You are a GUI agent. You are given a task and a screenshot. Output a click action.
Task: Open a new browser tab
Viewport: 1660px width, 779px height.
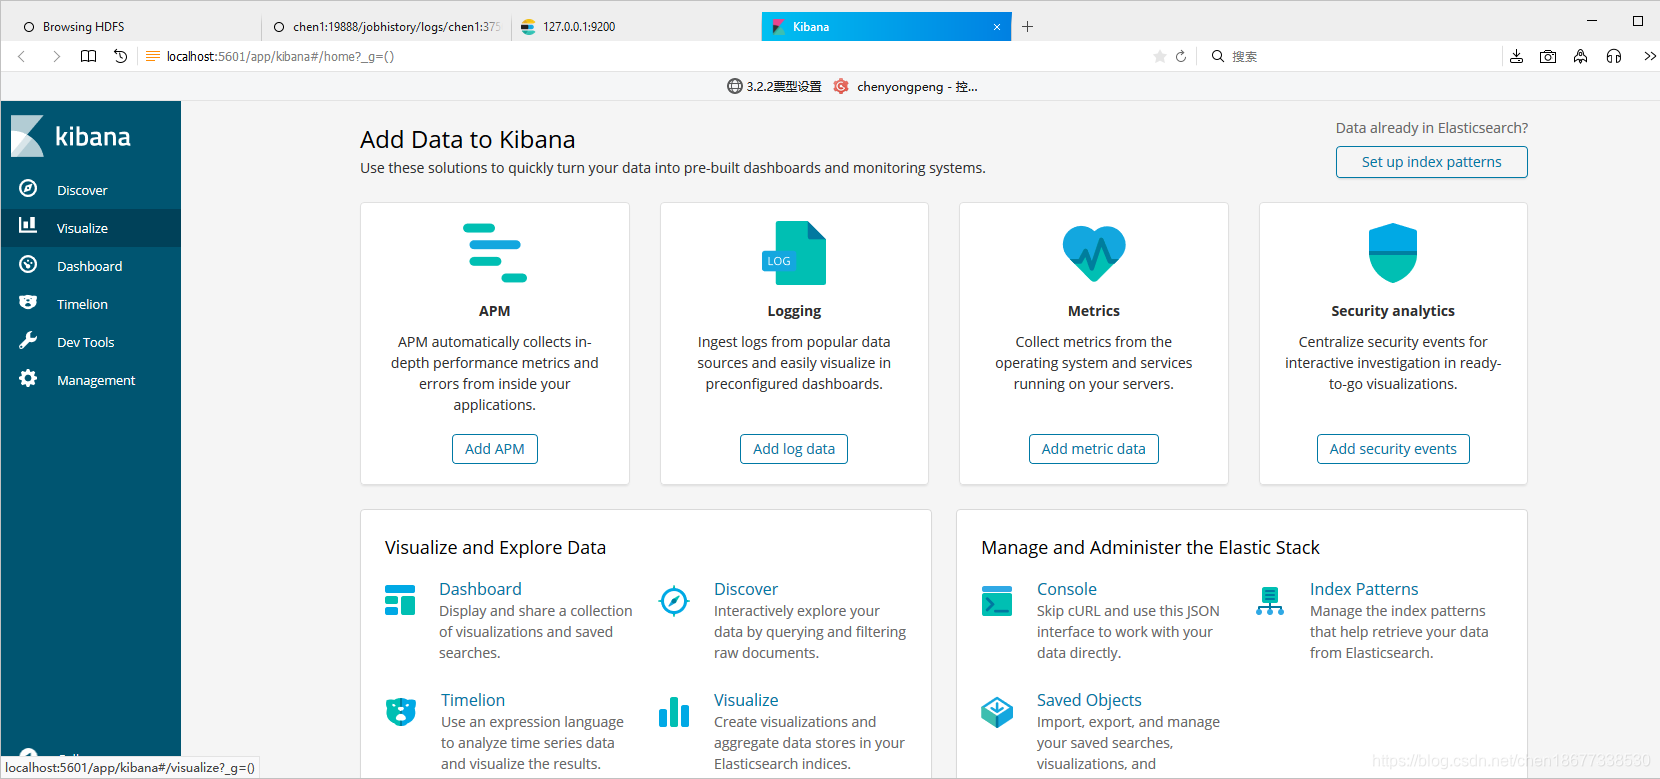click(1027, 27)
